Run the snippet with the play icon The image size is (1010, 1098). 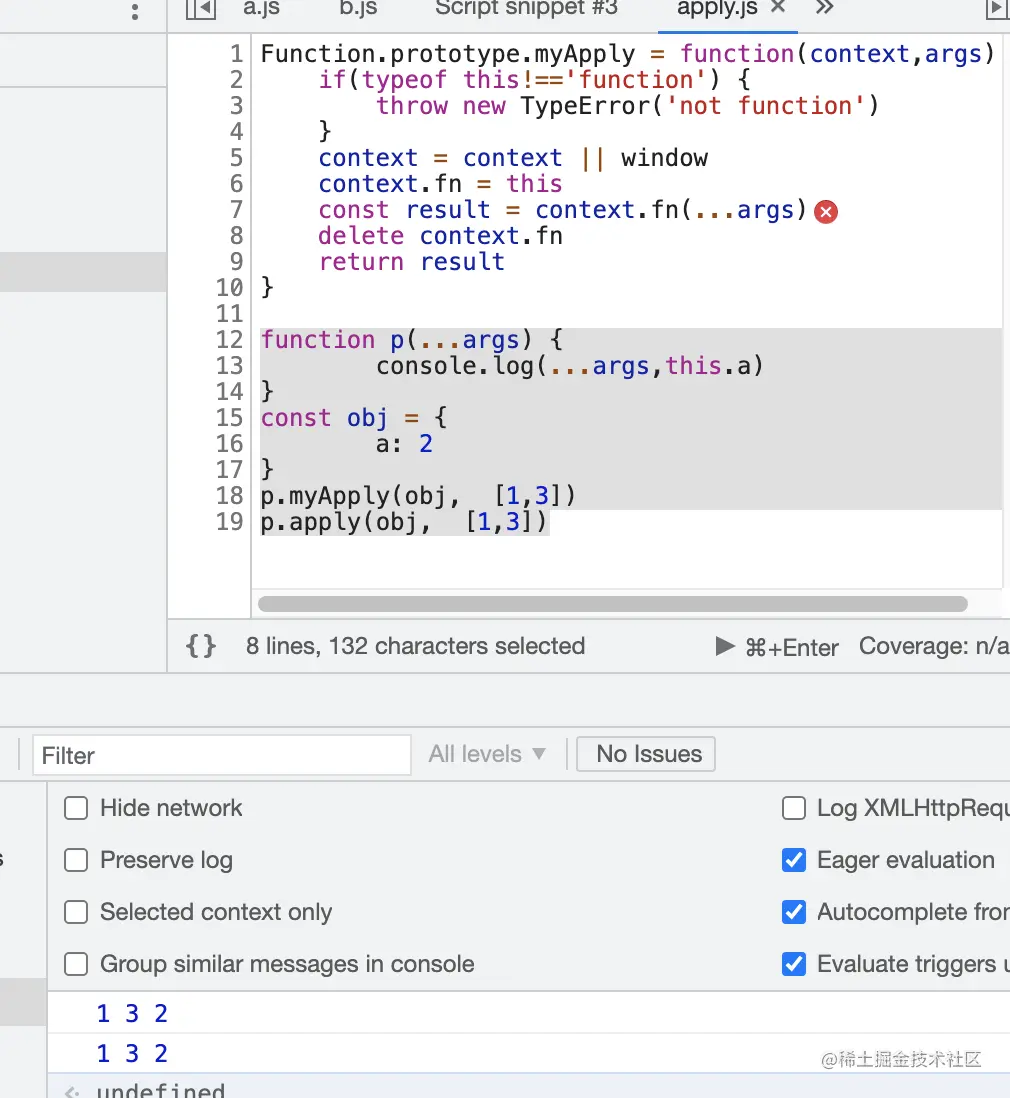725,646
